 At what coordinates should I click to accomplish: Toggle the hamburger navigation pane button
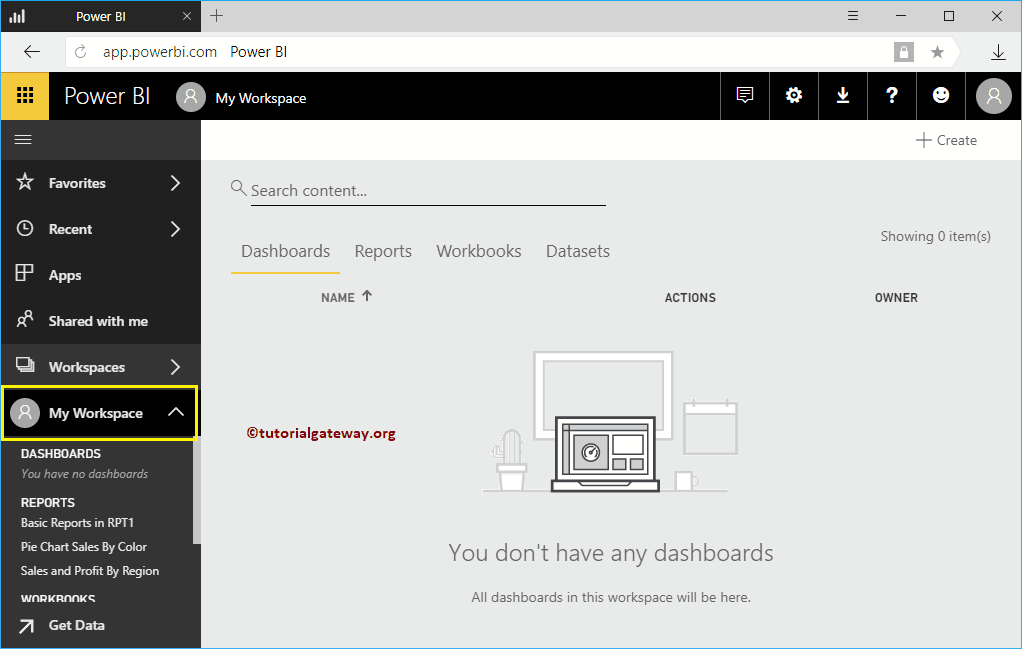[23, 139]
